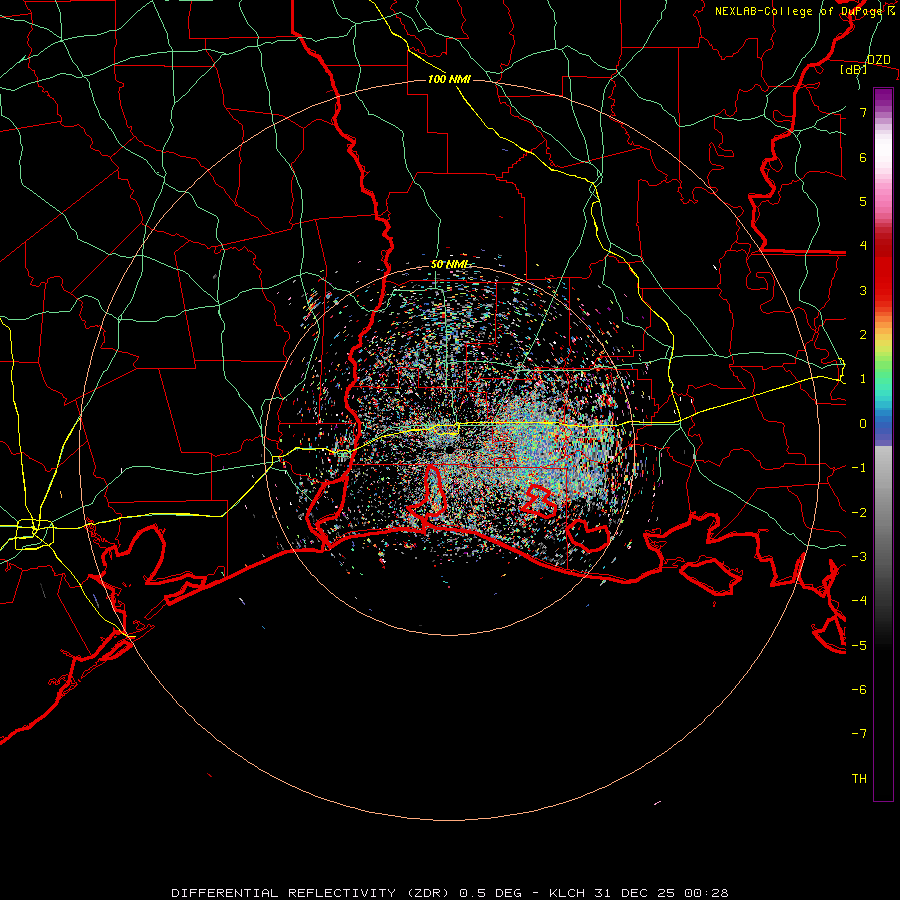This screenshot has height=900, width=900.
Task: Click the -1 value on the ZDR scale
Action: [859, 468]
